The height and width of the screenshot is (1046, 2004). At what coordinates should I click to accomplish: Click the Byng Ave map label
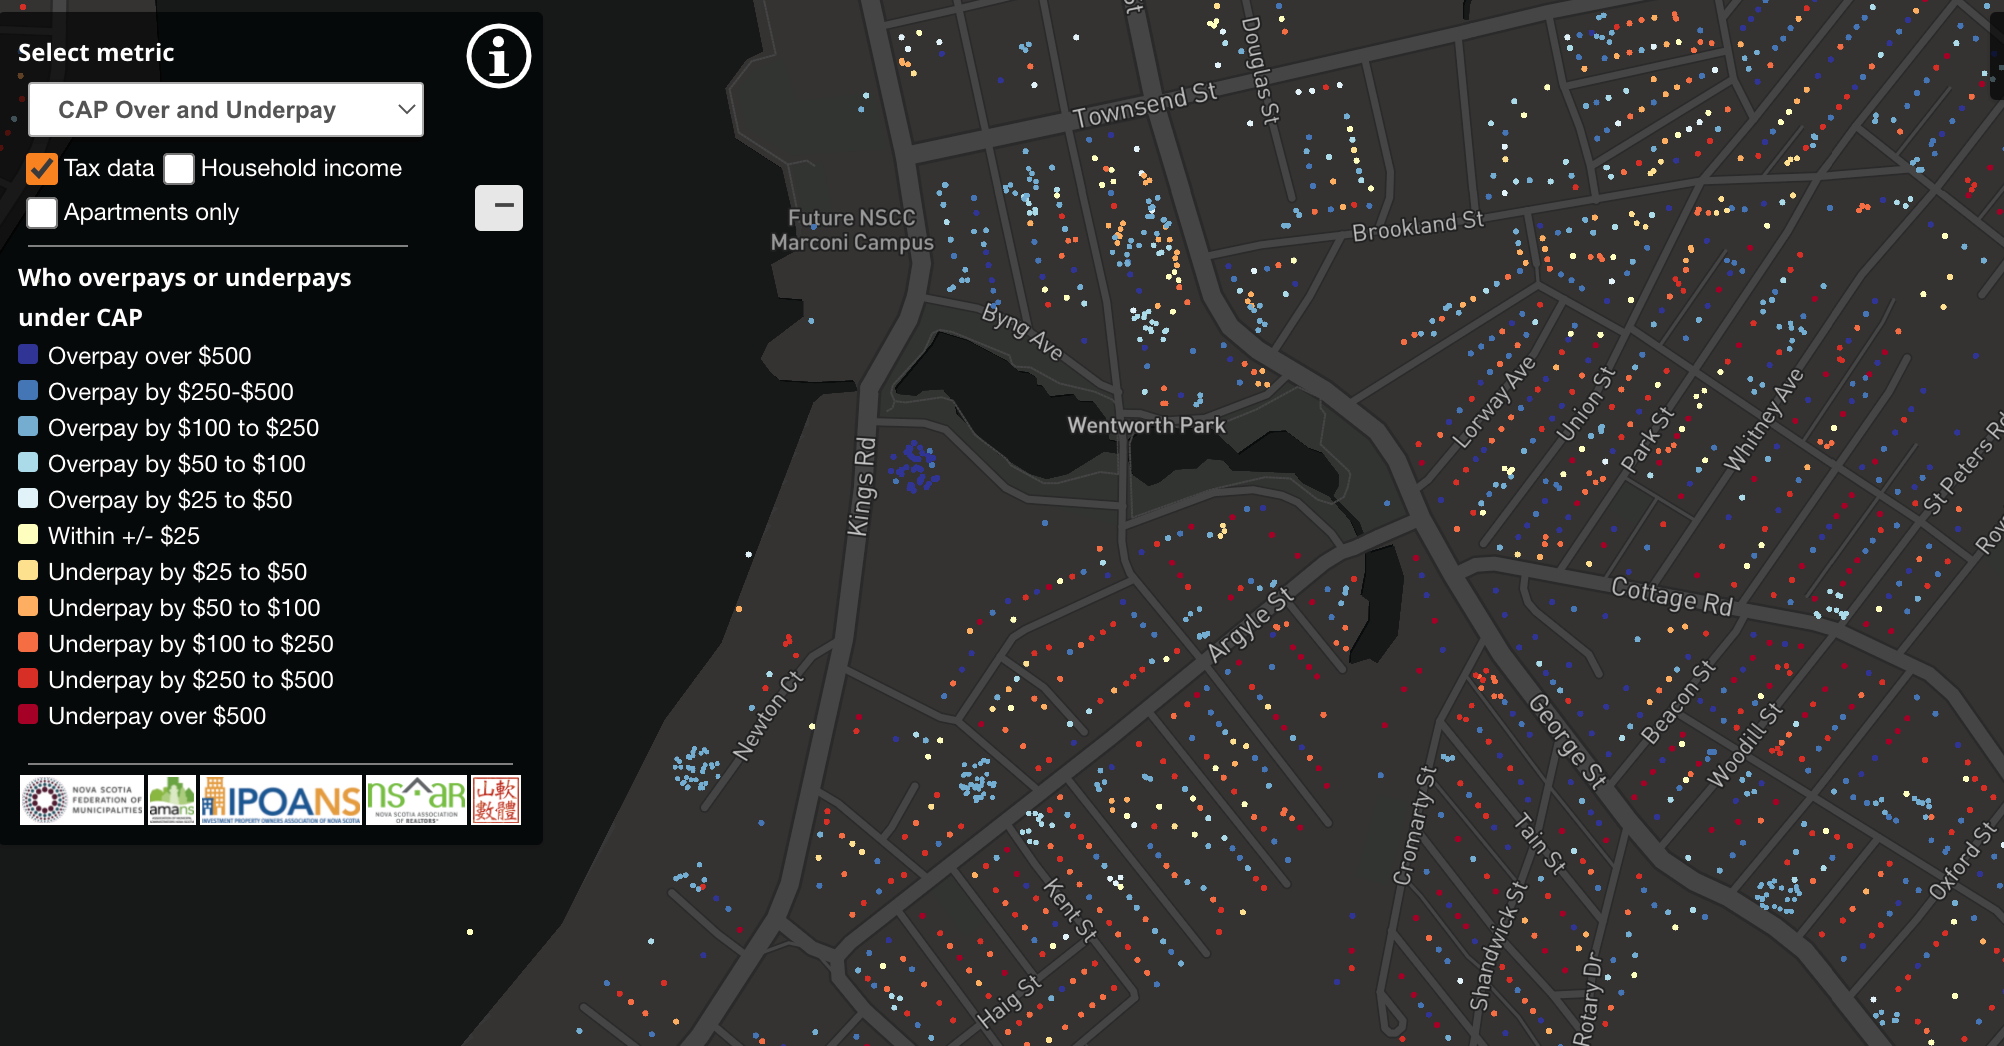[1022, 331]
